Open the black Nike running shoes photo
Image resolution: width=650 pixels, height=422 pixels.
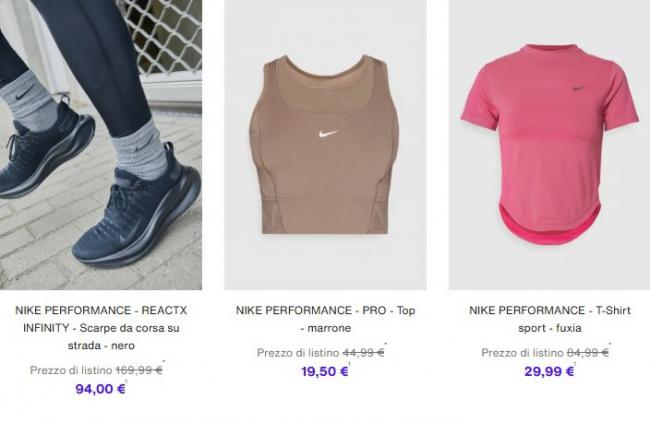click(101, 145)
